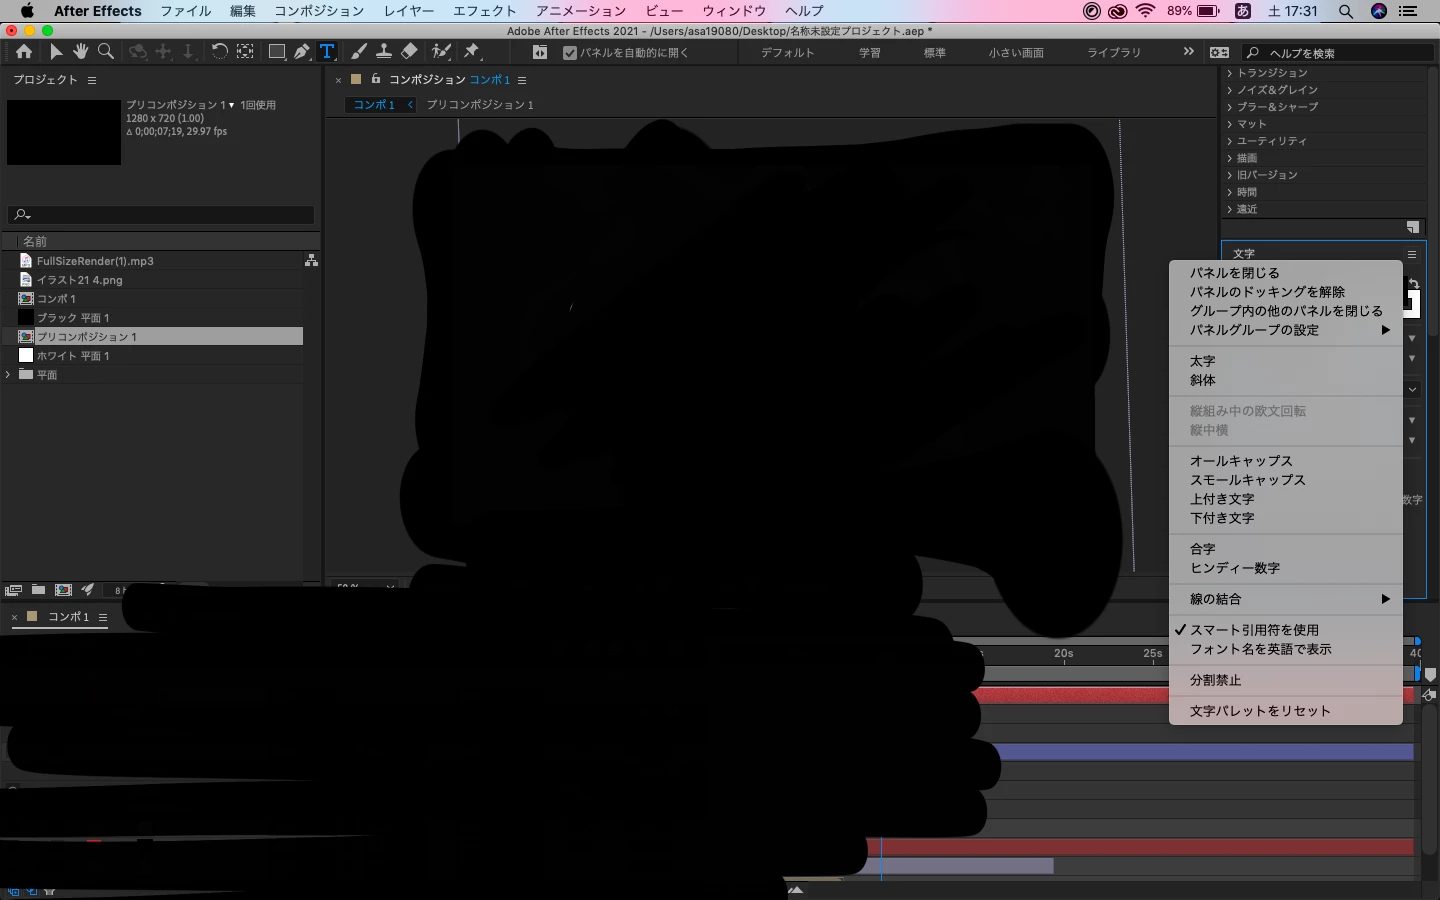Click the コンポ 1 timeline tab

click(69, 617)
